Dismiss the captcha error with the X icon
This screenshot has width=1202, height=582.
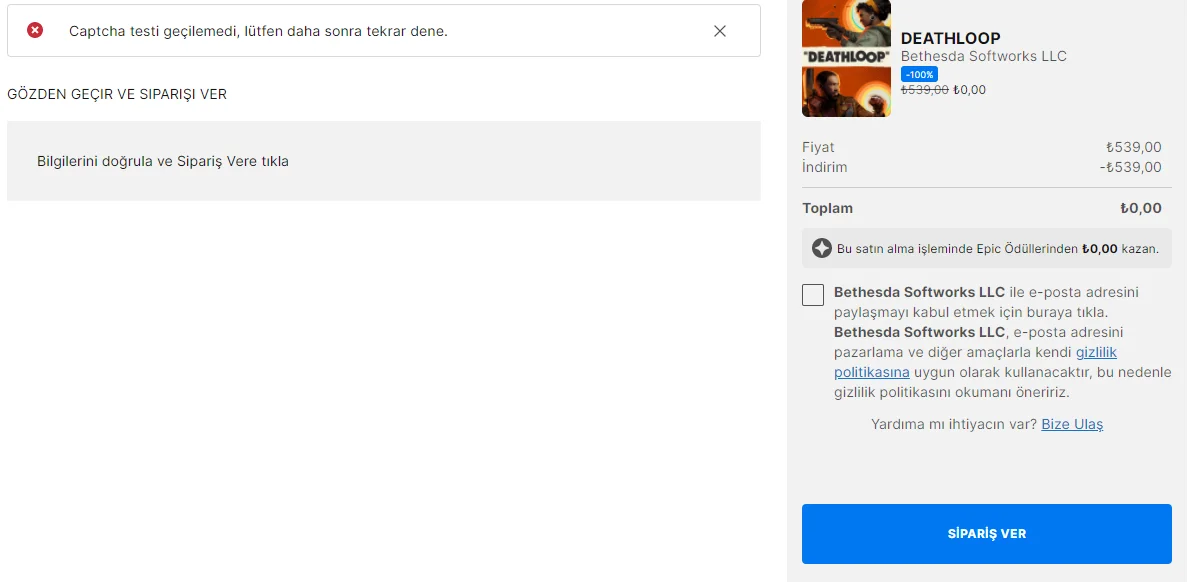click(720, 31)
